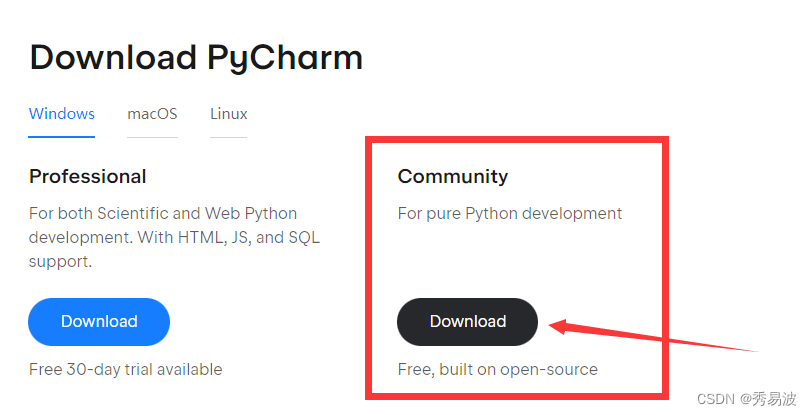Select the Professional edition heading

(88, 176)
